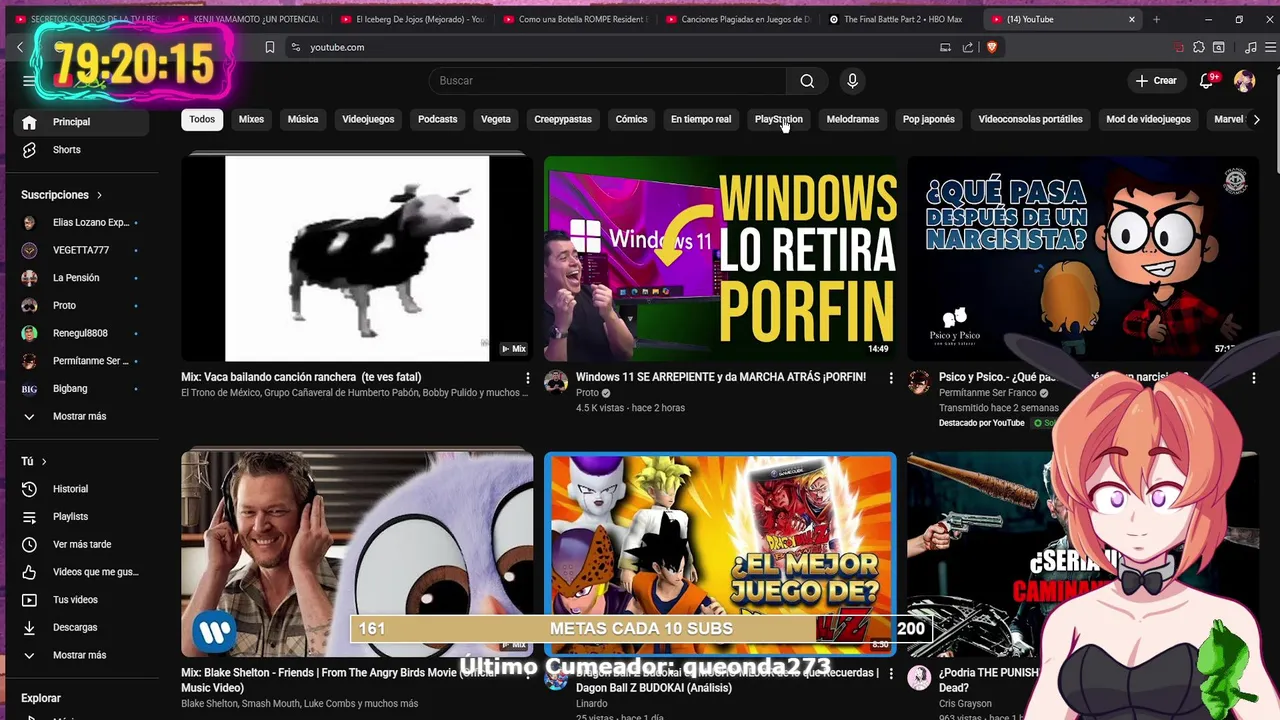Click the YouTube search input field
This screenshot has width=1280, height=720.
click(x=608, y=81)
